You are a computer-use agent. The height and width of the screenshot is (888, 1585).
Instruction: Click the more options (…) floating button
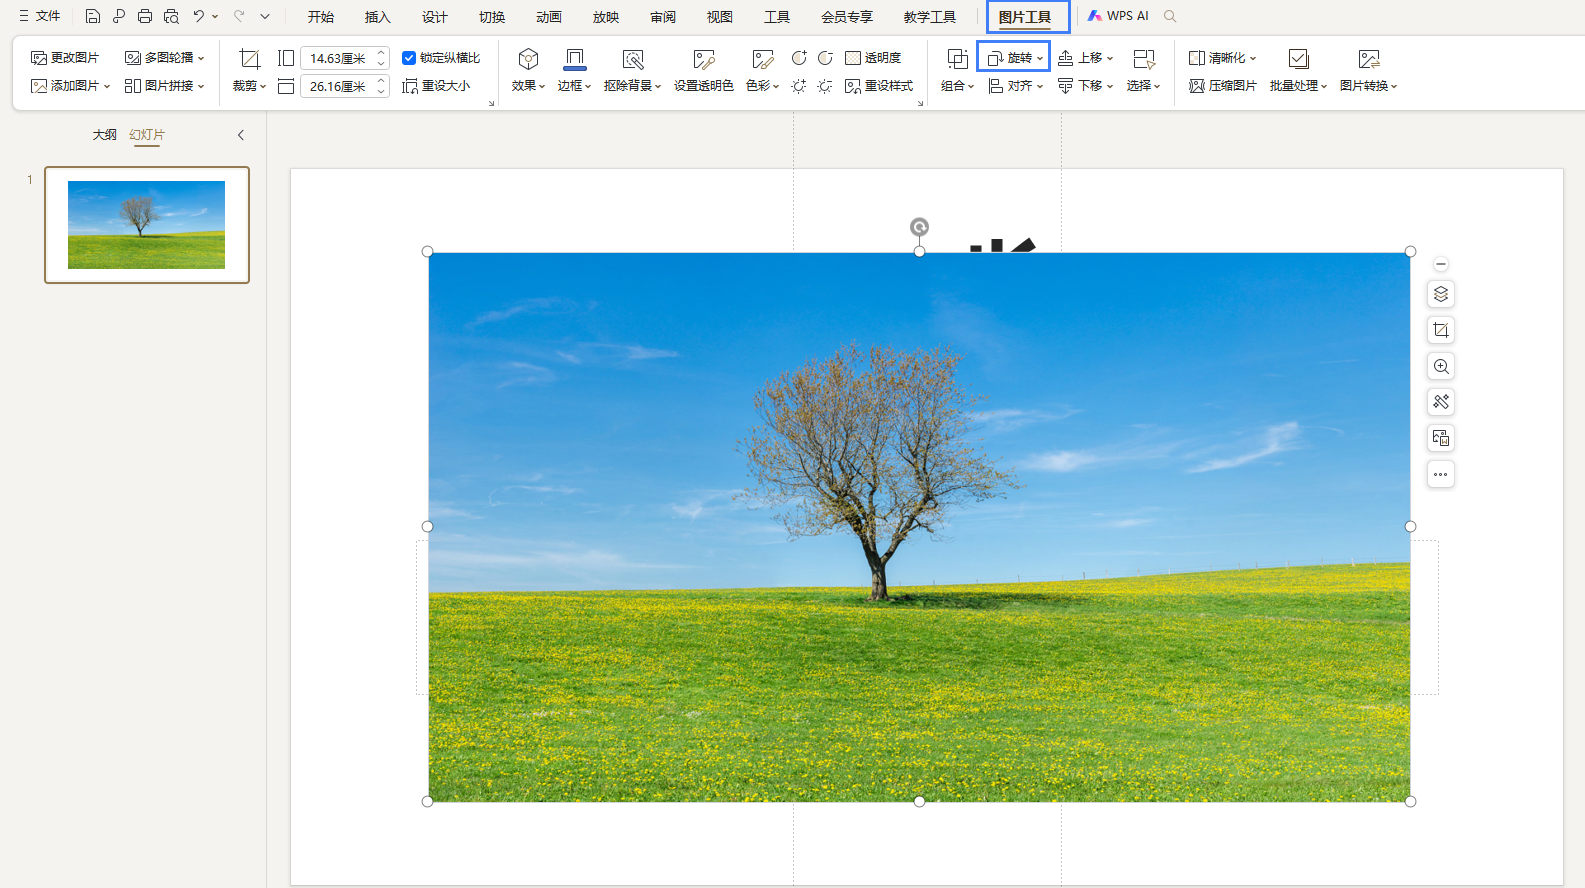pos(1441,474)
